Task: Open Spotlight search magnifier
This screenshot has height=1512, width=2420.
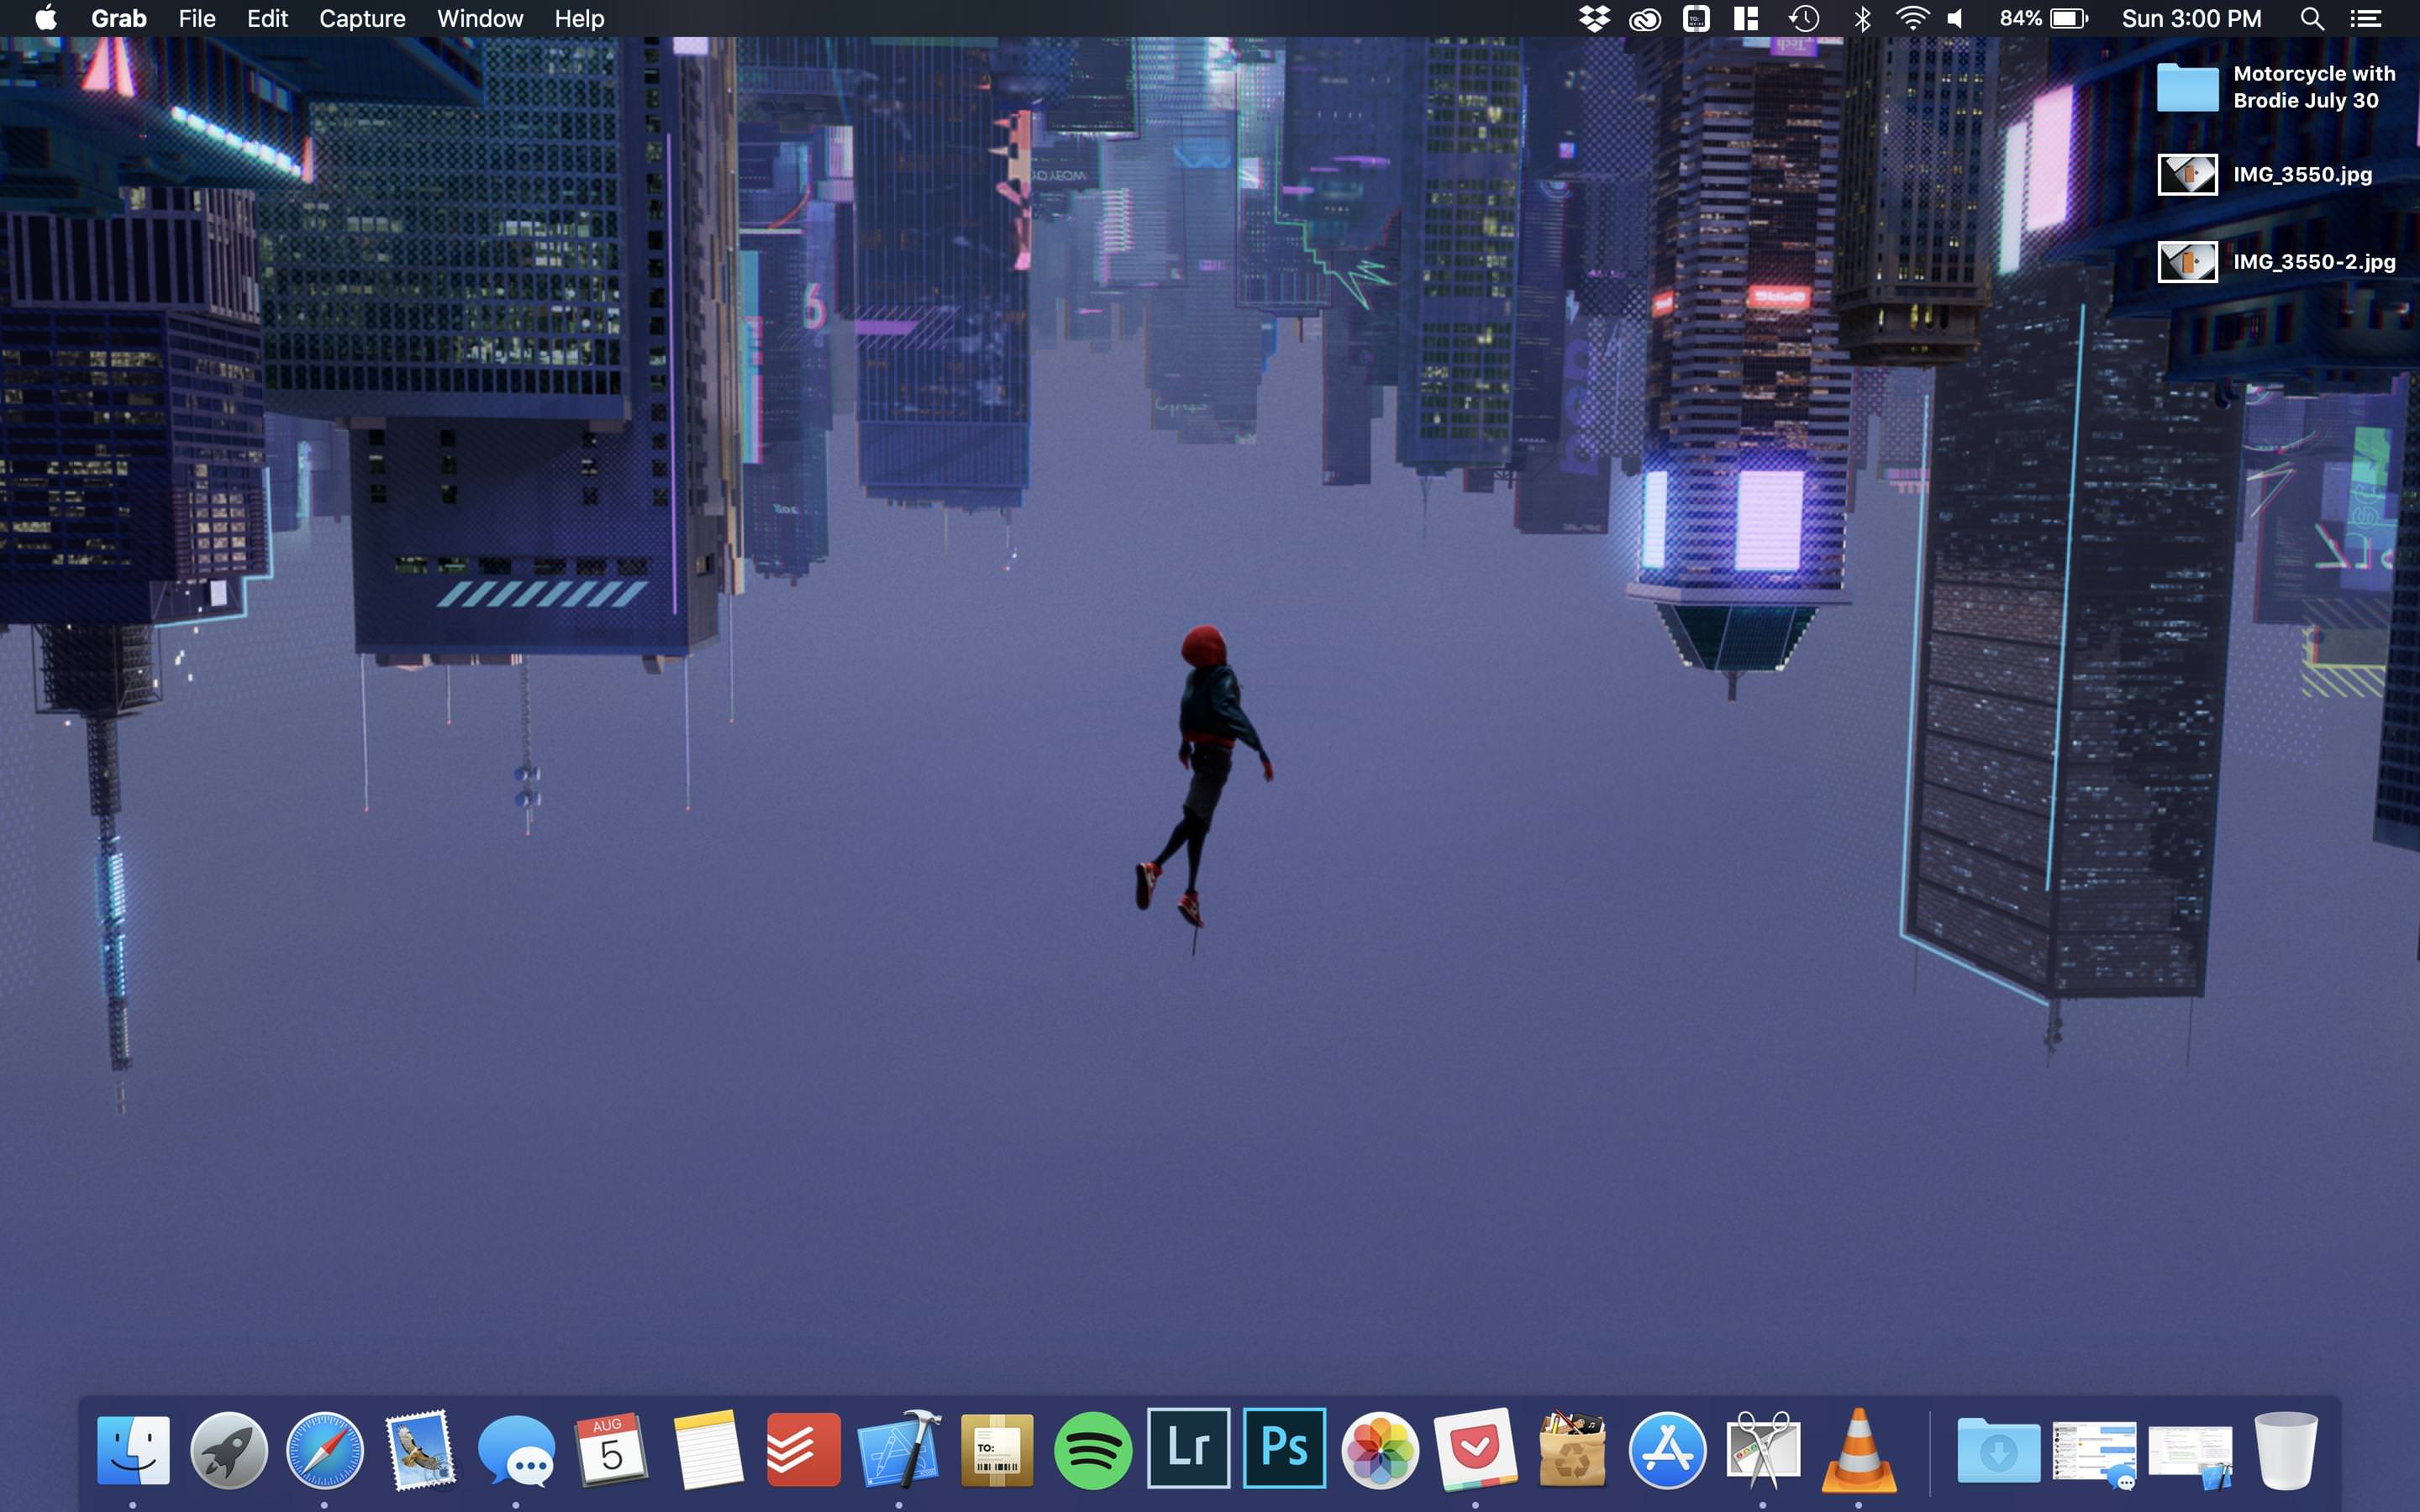Action: point(2311,19)
